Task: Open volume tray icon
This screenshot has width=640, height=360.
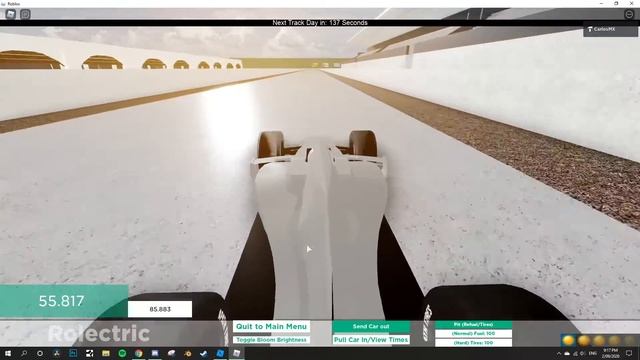Action: pyautogui.click(x=582, y=353)
